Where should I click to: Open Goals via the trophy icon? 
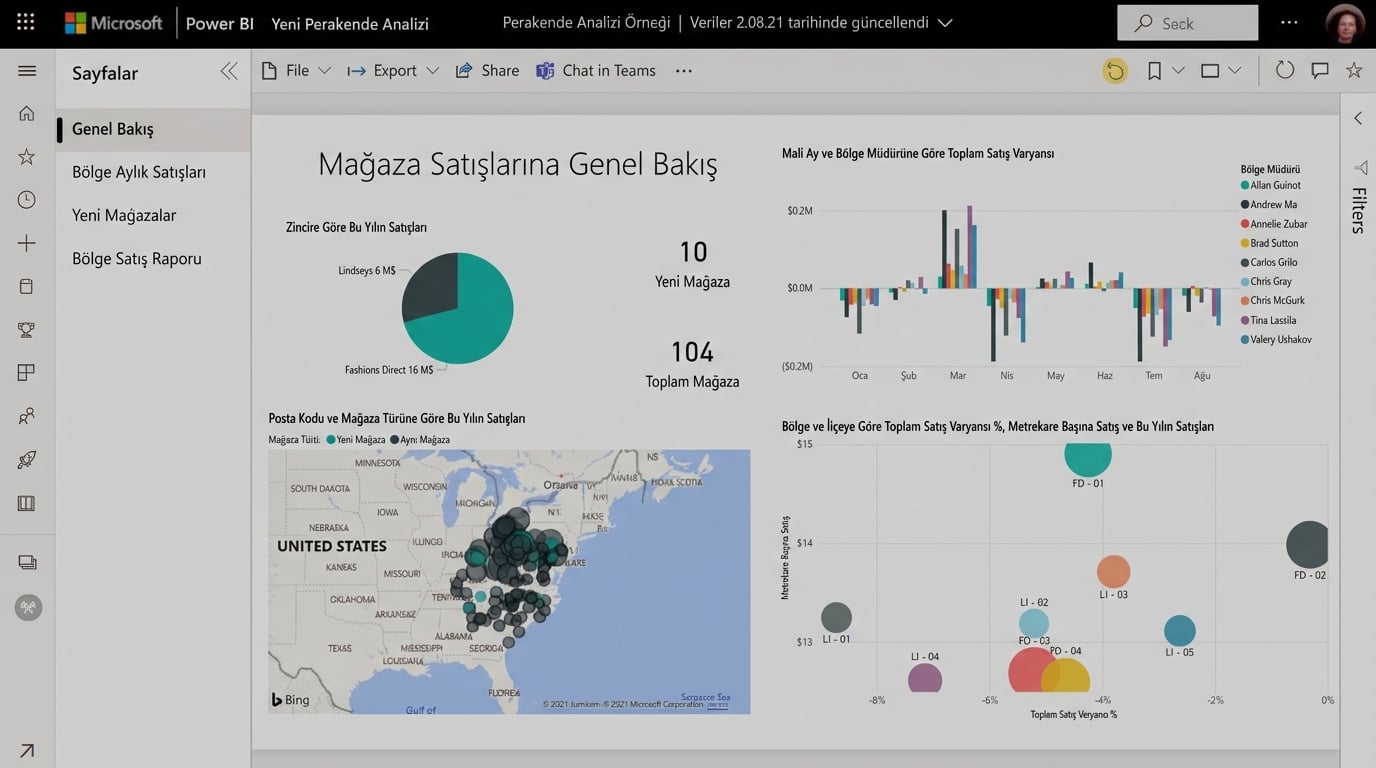click(27, 329)
